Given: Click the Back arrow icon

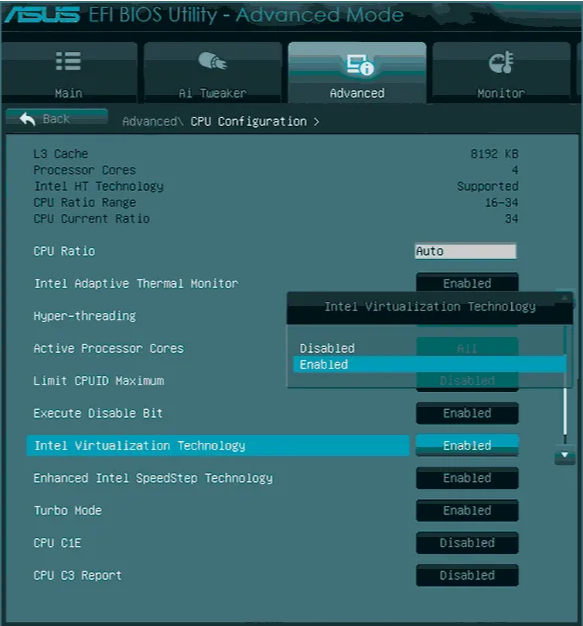Looking at the screenshot, I should 28,119.
